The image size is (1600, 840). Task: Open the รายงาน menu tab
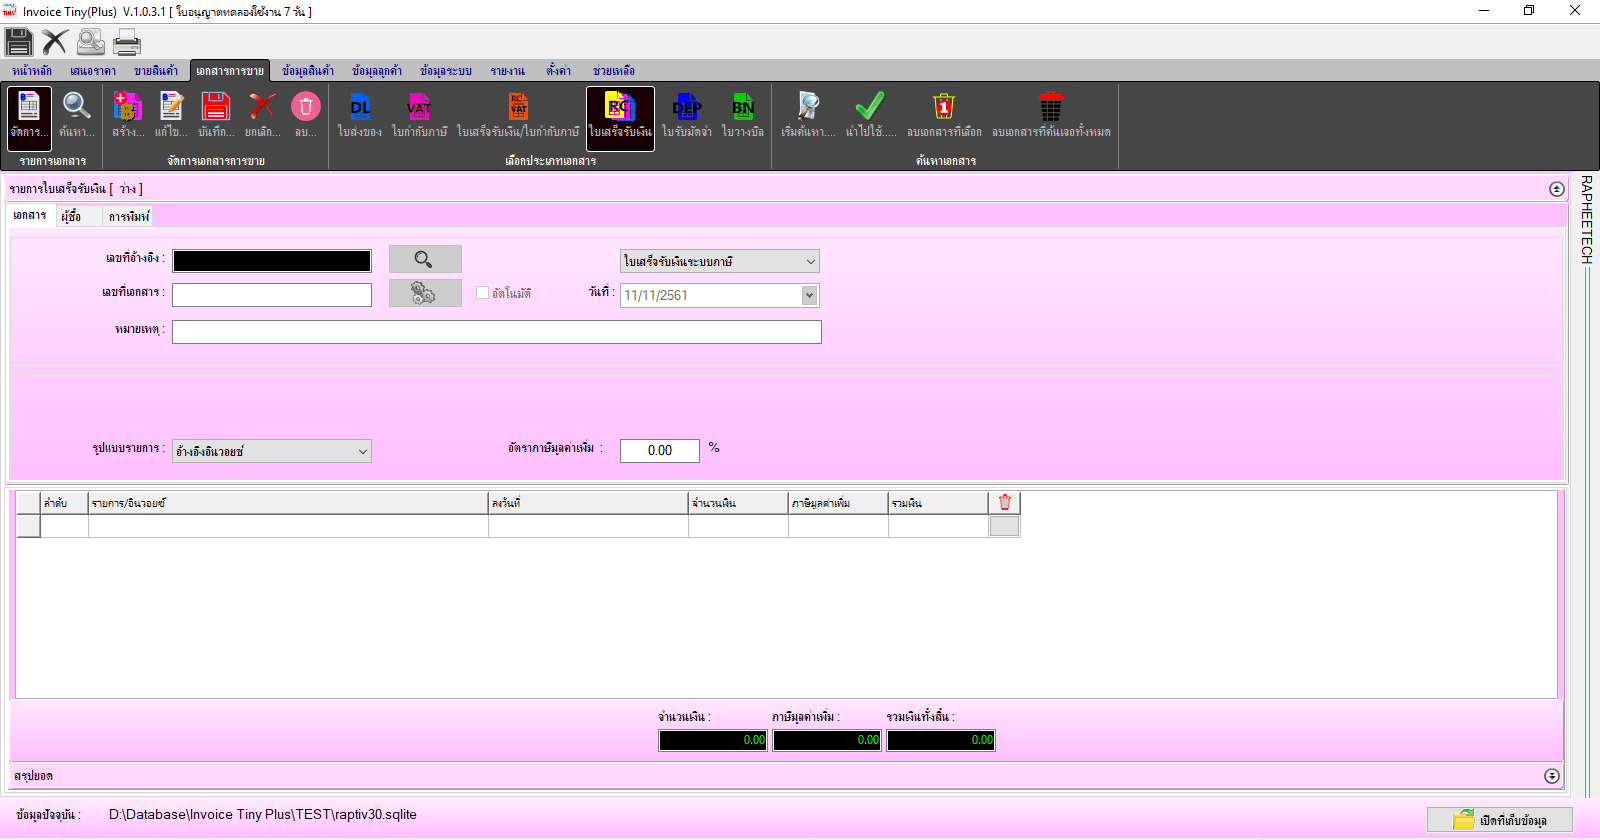pyautogui.click(x=507, y=71)
